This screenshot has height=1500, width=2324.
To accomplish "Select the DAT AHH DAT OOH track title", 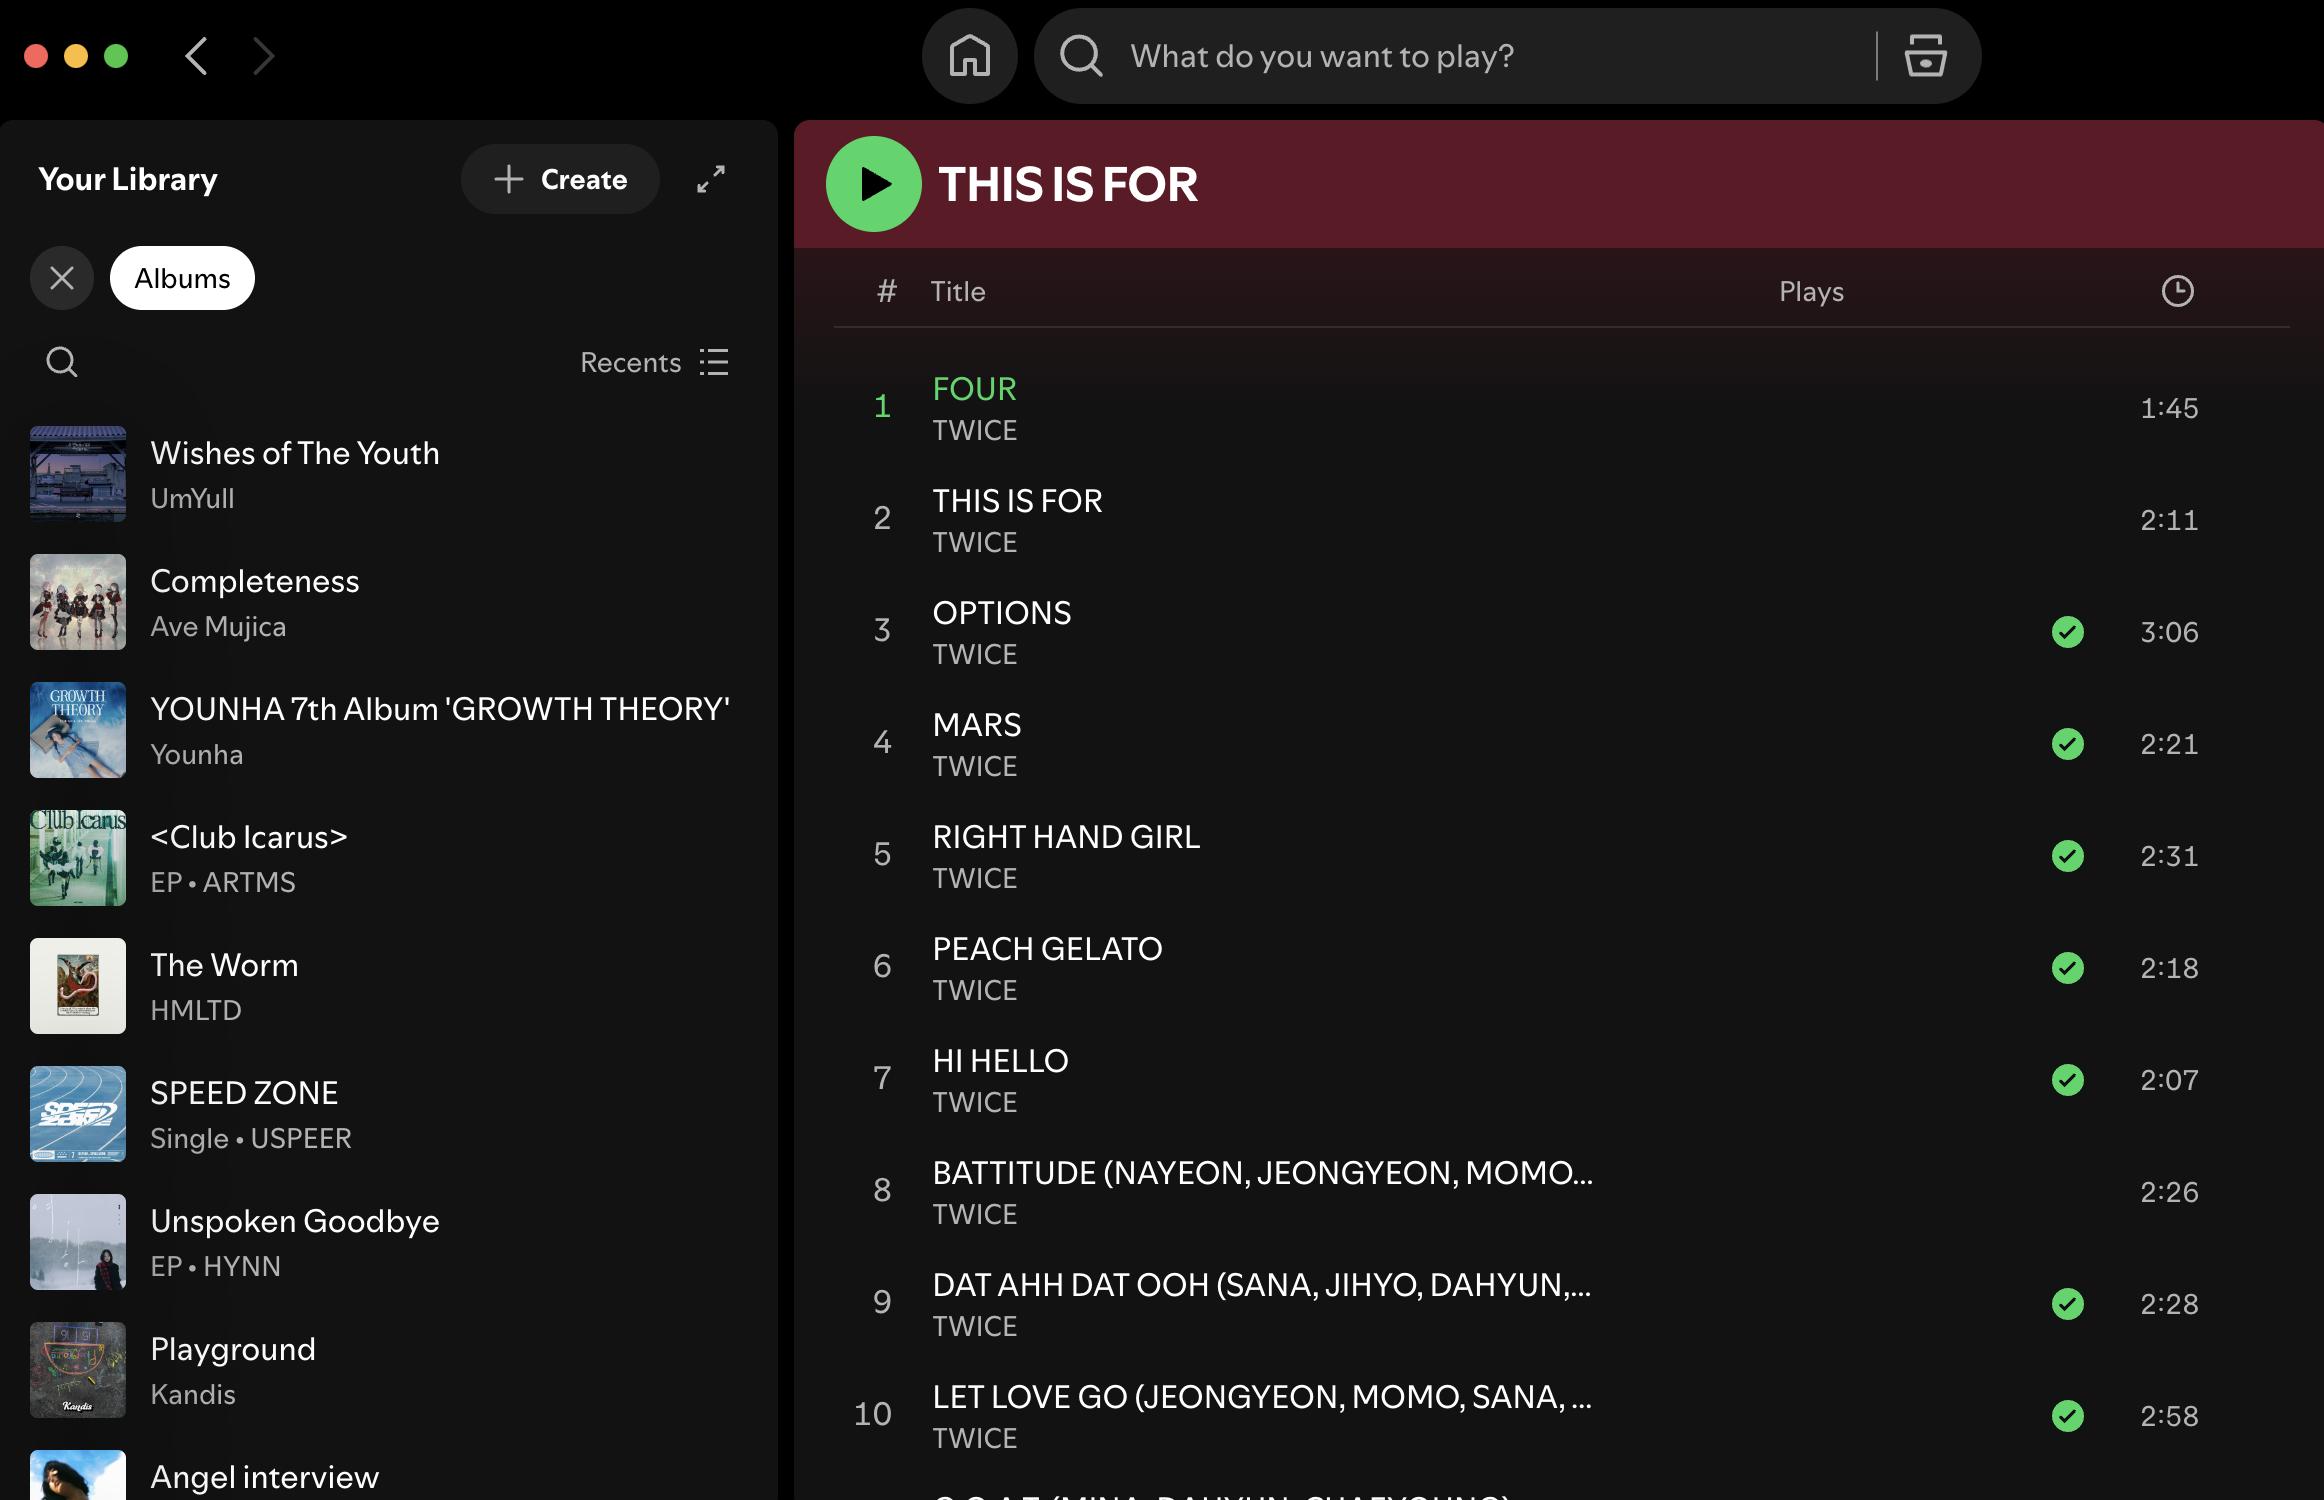I will click(1261, 1285).
